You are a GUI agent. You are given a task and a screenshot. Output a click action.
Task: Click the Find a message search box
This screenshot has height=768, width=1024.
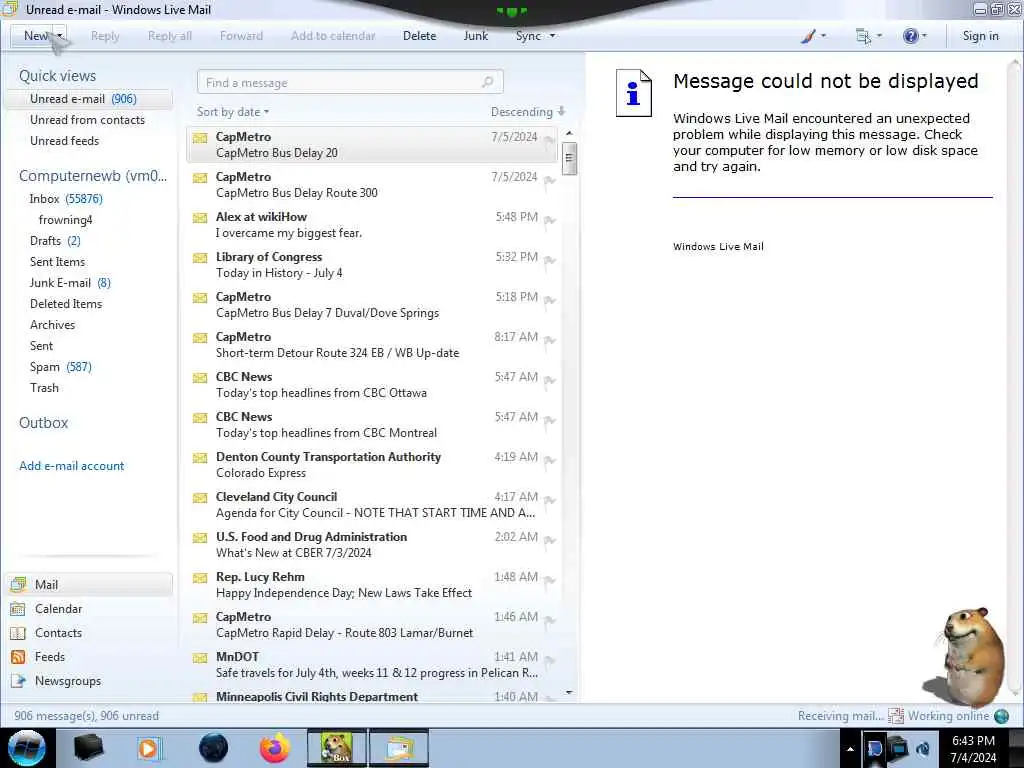tap(350, 82)
